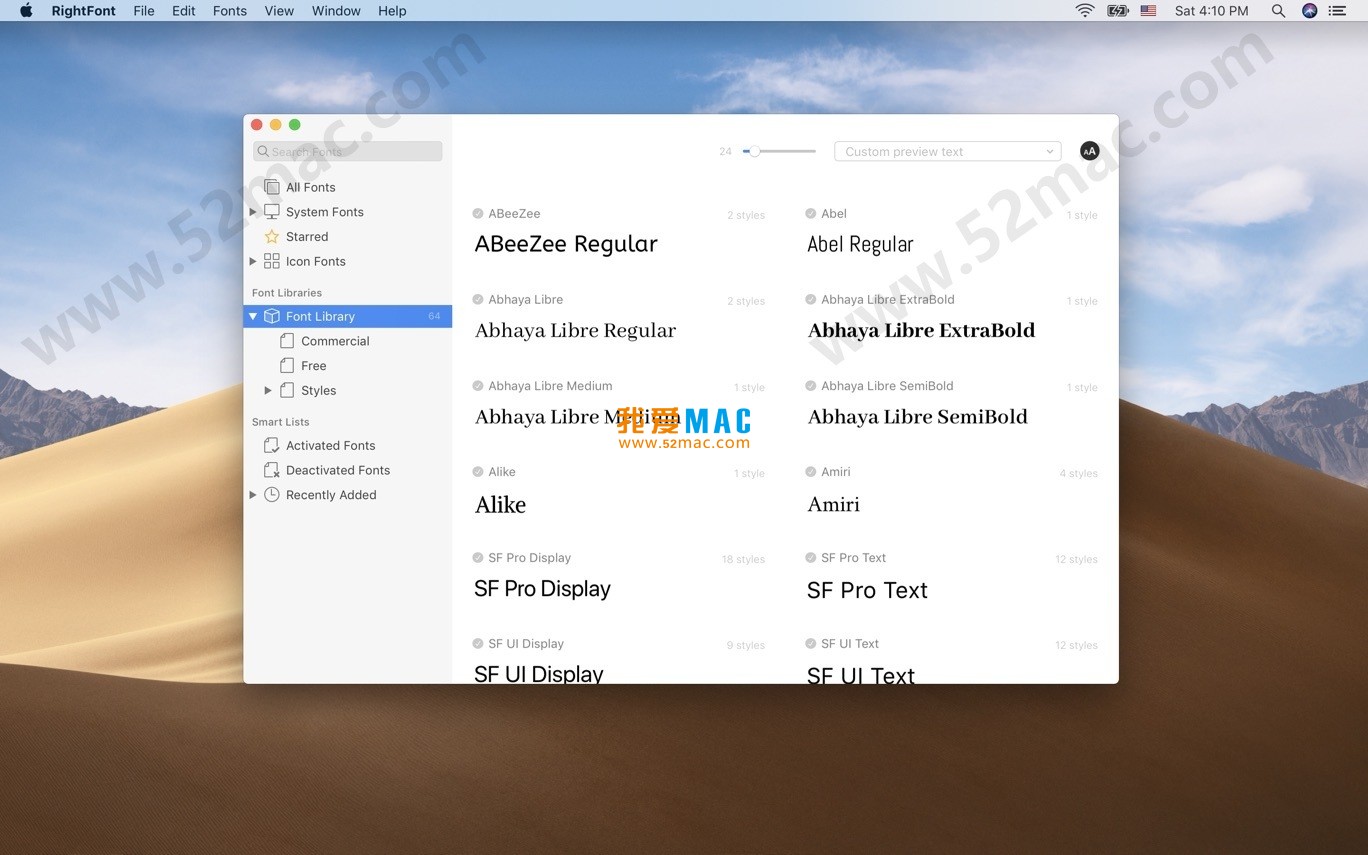Open the Help menu

[x=392, y=11]
